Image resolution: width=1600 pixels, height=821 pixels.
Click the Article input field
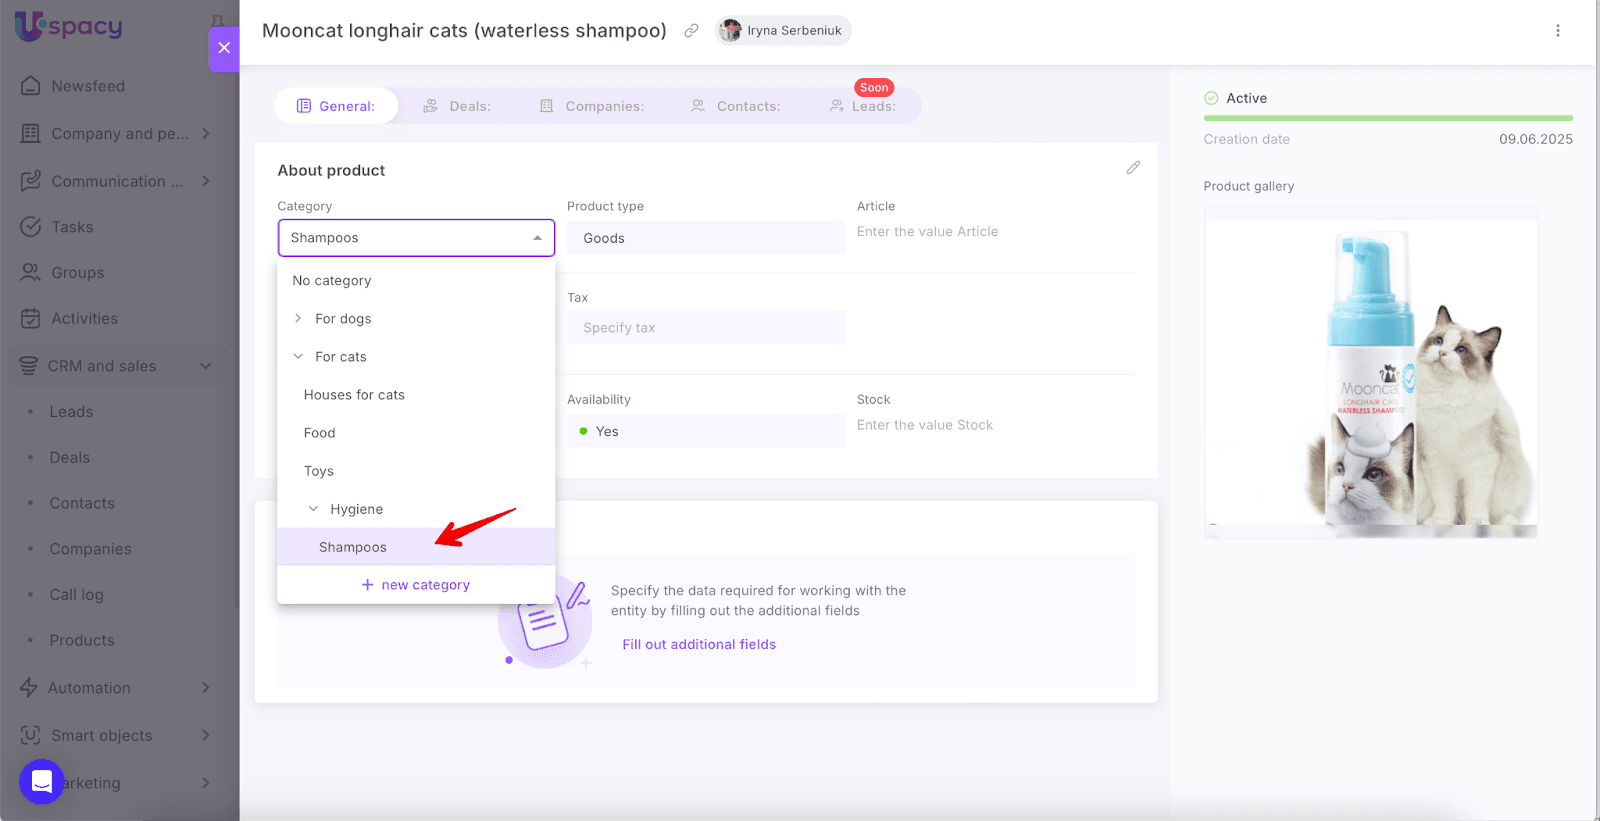click(x=995, y=232)
